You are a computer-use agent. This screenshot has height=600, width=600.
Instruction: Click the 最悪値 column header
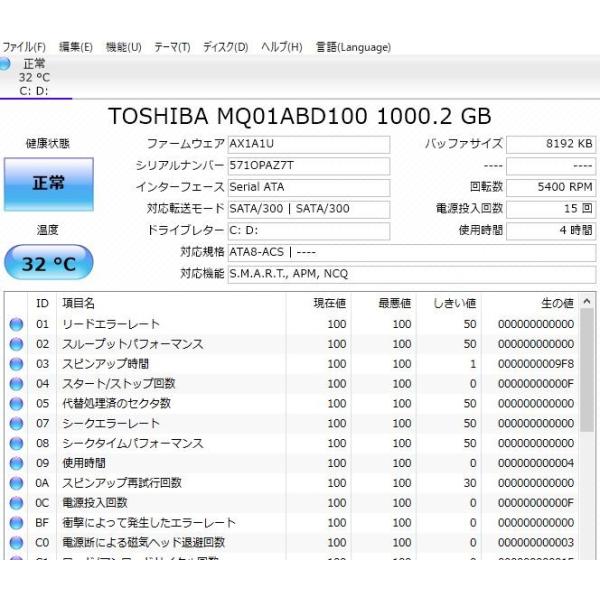(x=384, y=303)
